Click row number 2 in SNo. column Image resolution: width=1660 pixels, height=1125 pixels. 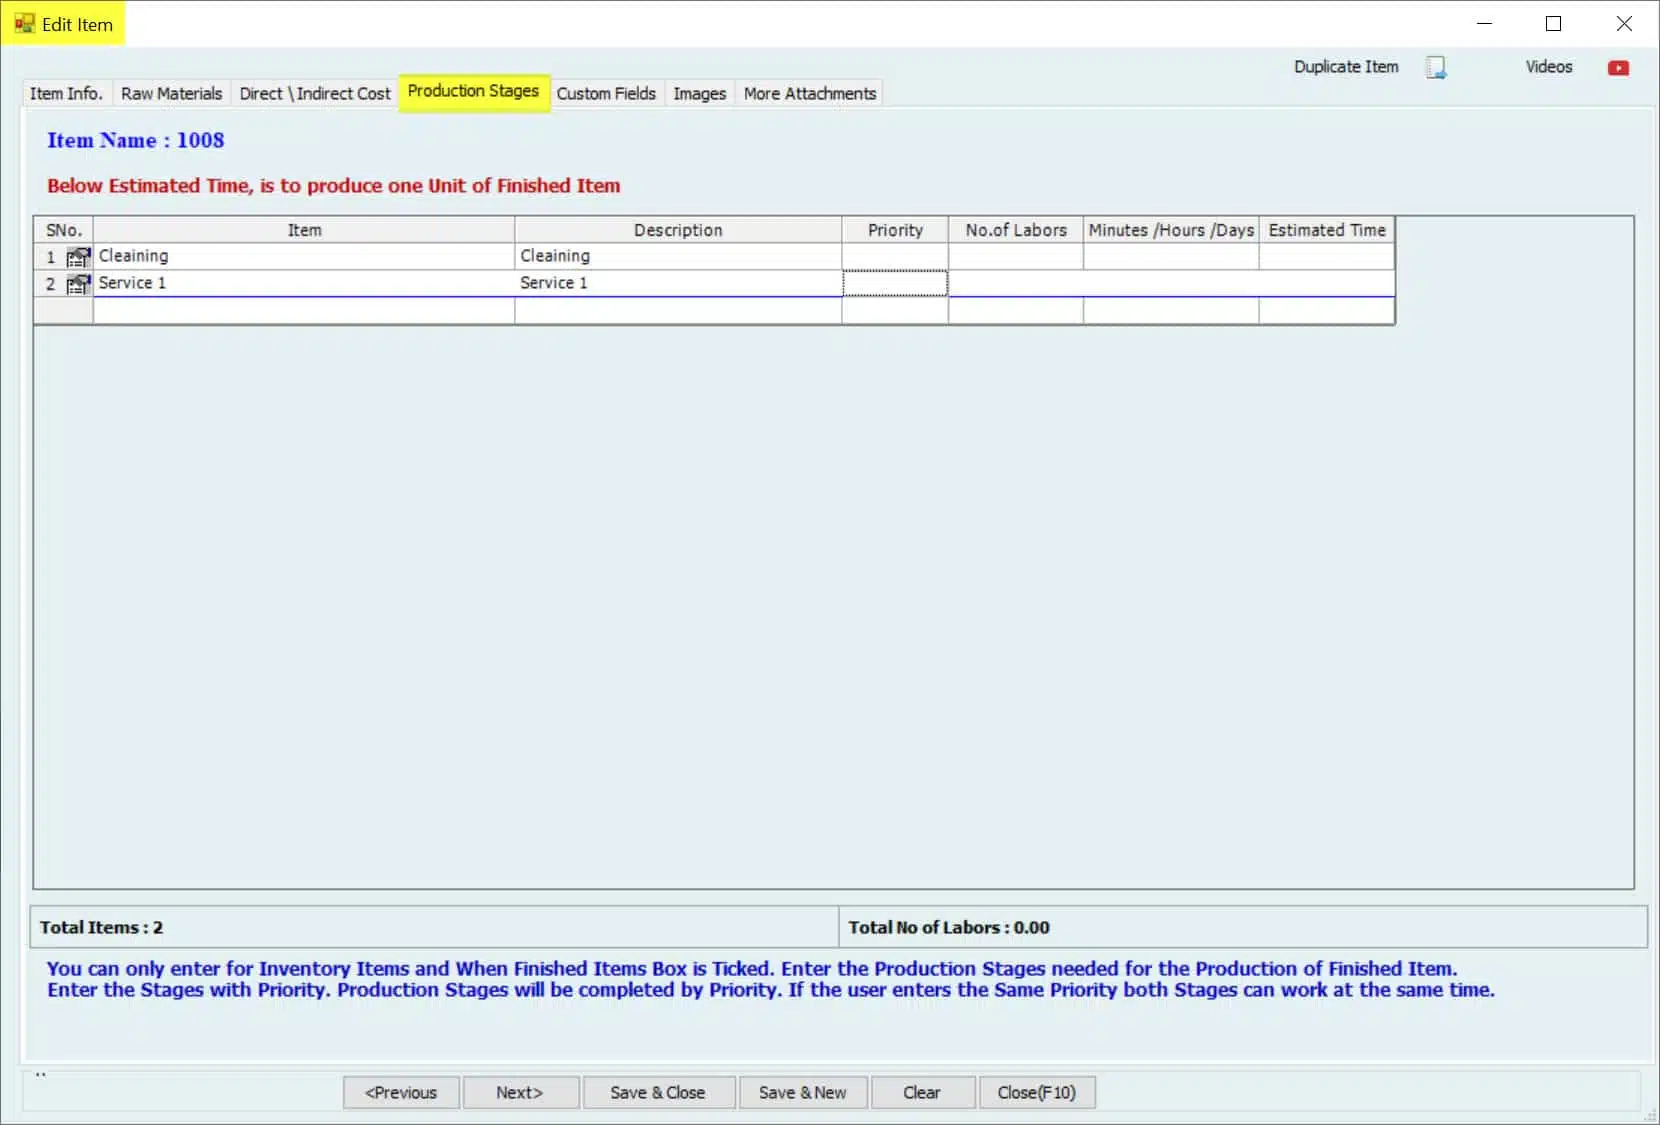point(50,284)
